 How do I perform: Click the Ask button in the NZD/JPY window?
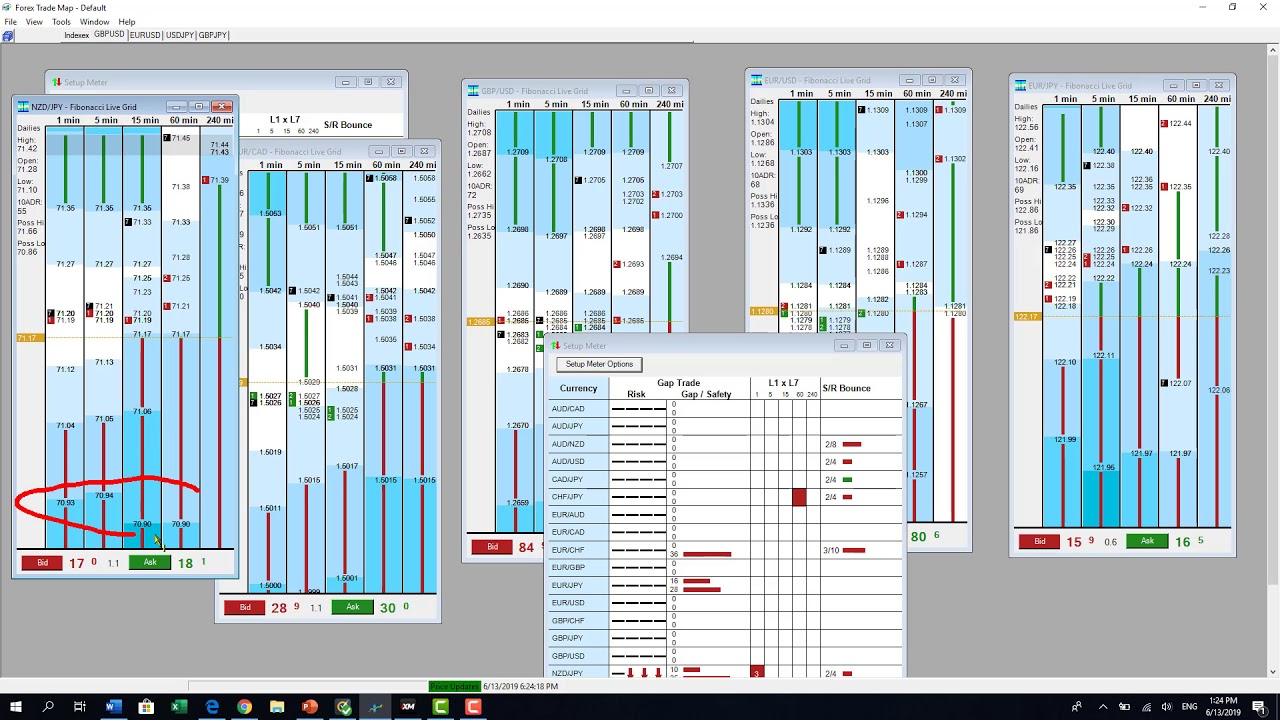coord(150,563)
